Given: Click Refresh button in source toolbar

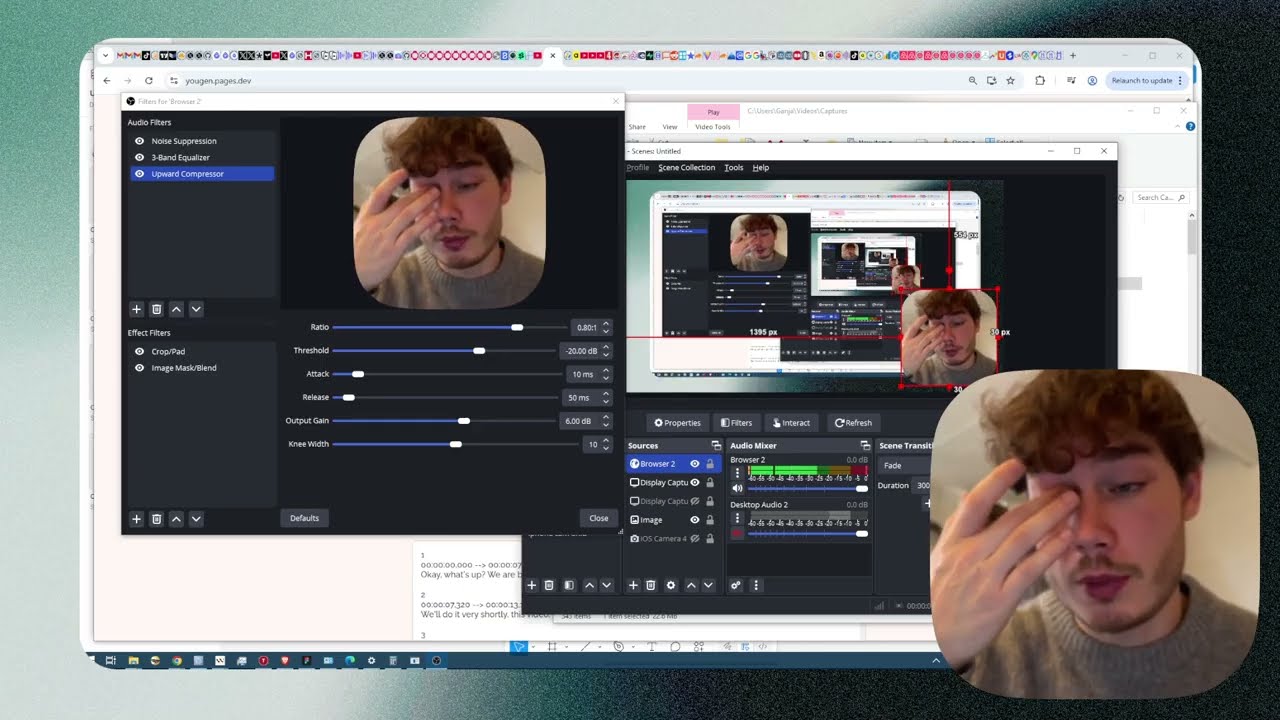Looking at the screenshot, I should point(853,423).
